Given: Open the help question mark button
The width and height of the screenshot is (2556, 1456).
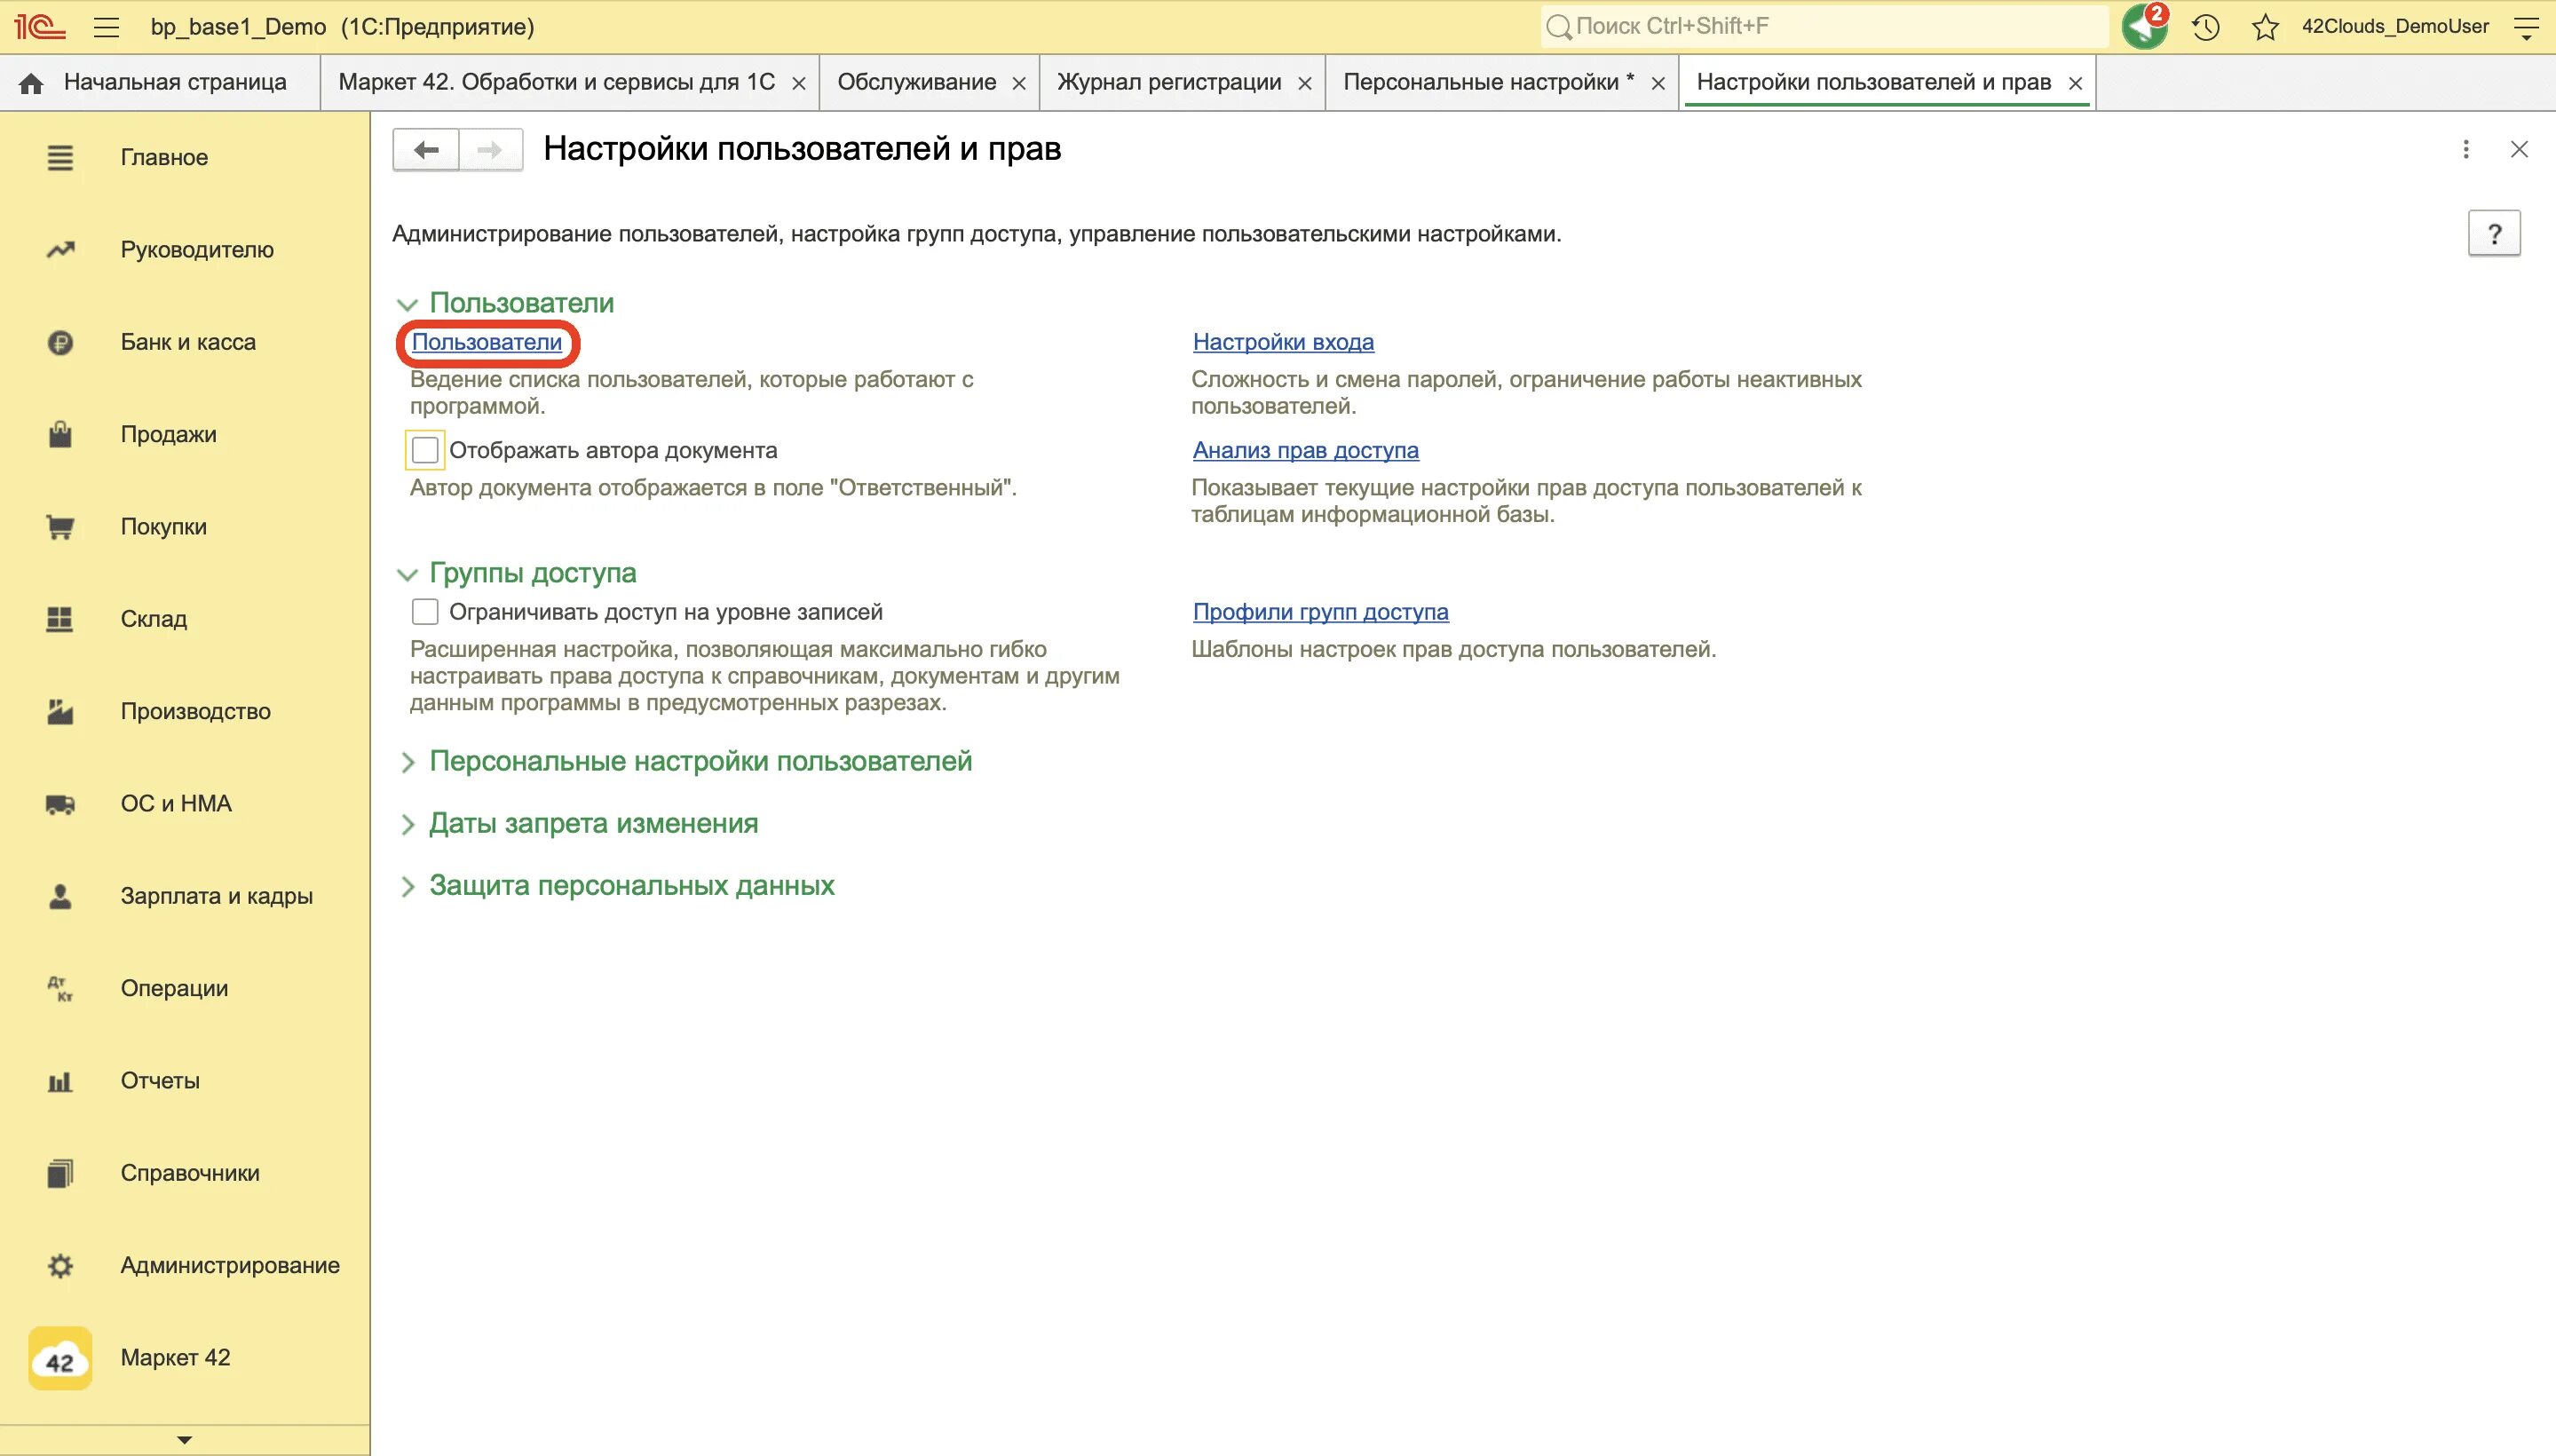Looking at the screenshot, I should 2493,234.
